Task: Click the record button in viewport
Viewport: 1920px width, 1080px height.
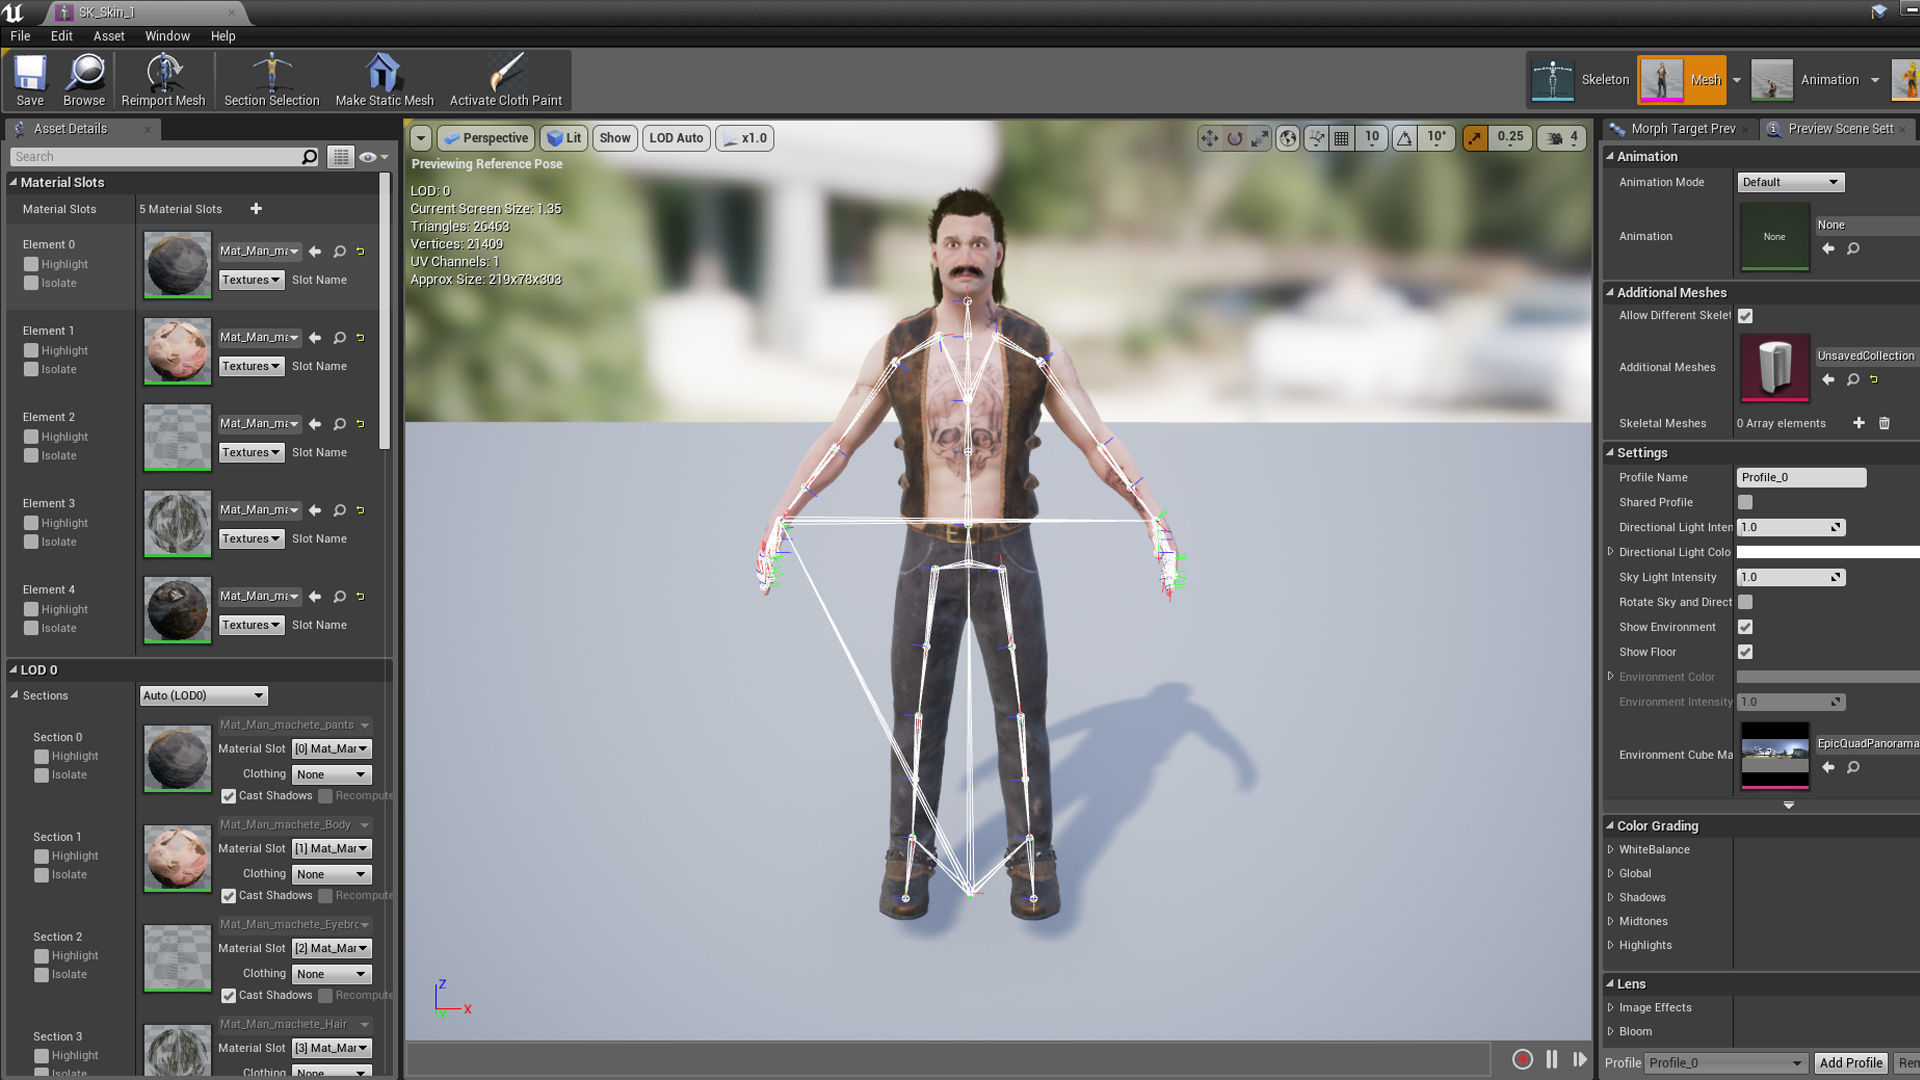Action: (1522, 1059)
